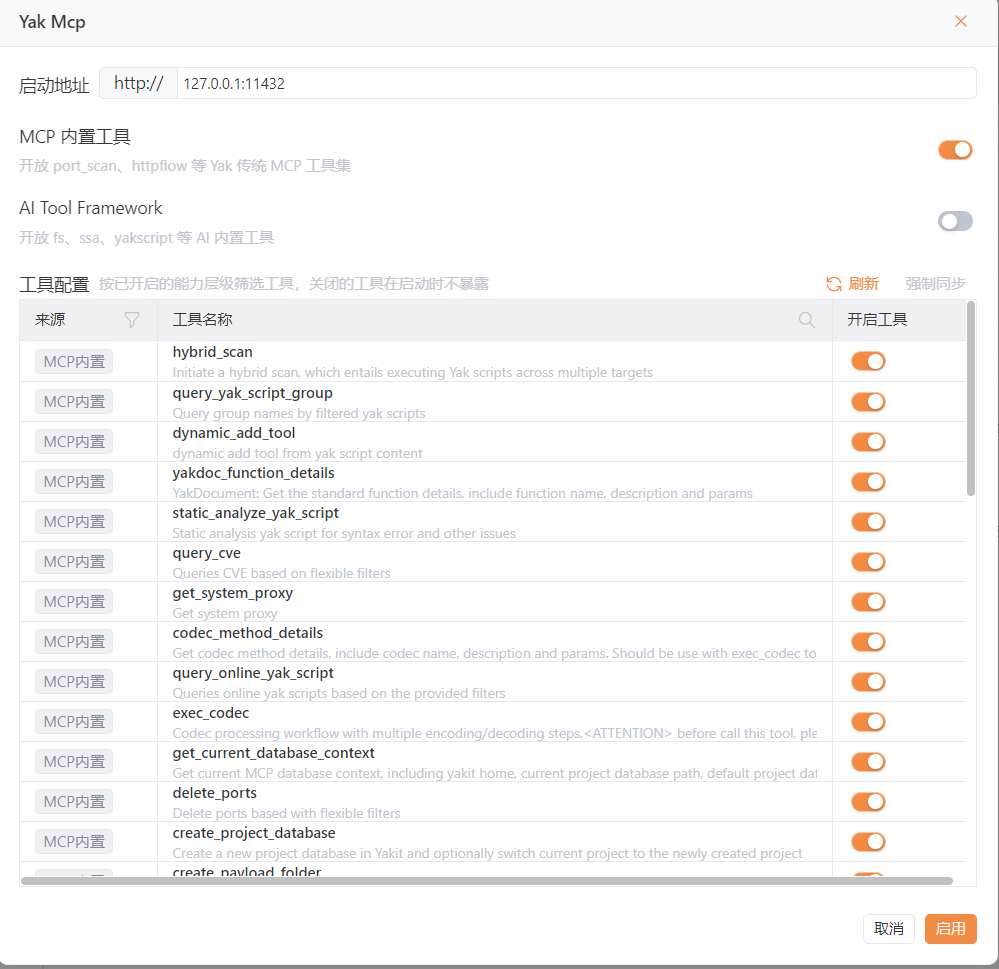Screen dimensions: 999x969
Task: Toggle MCP 内置工具 switch off
Action: pyautogui.click(x=955, y=150)
